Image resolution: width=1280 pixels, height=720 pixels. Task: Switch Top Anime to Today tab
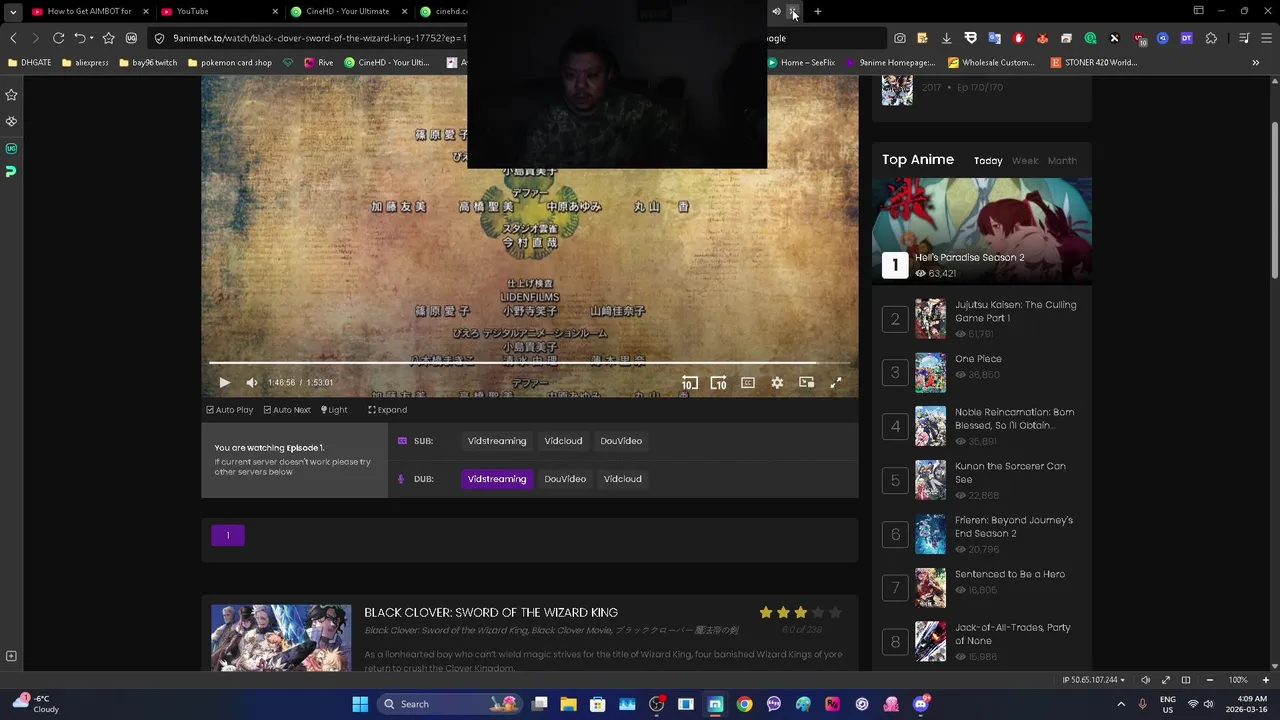[988, 161]
